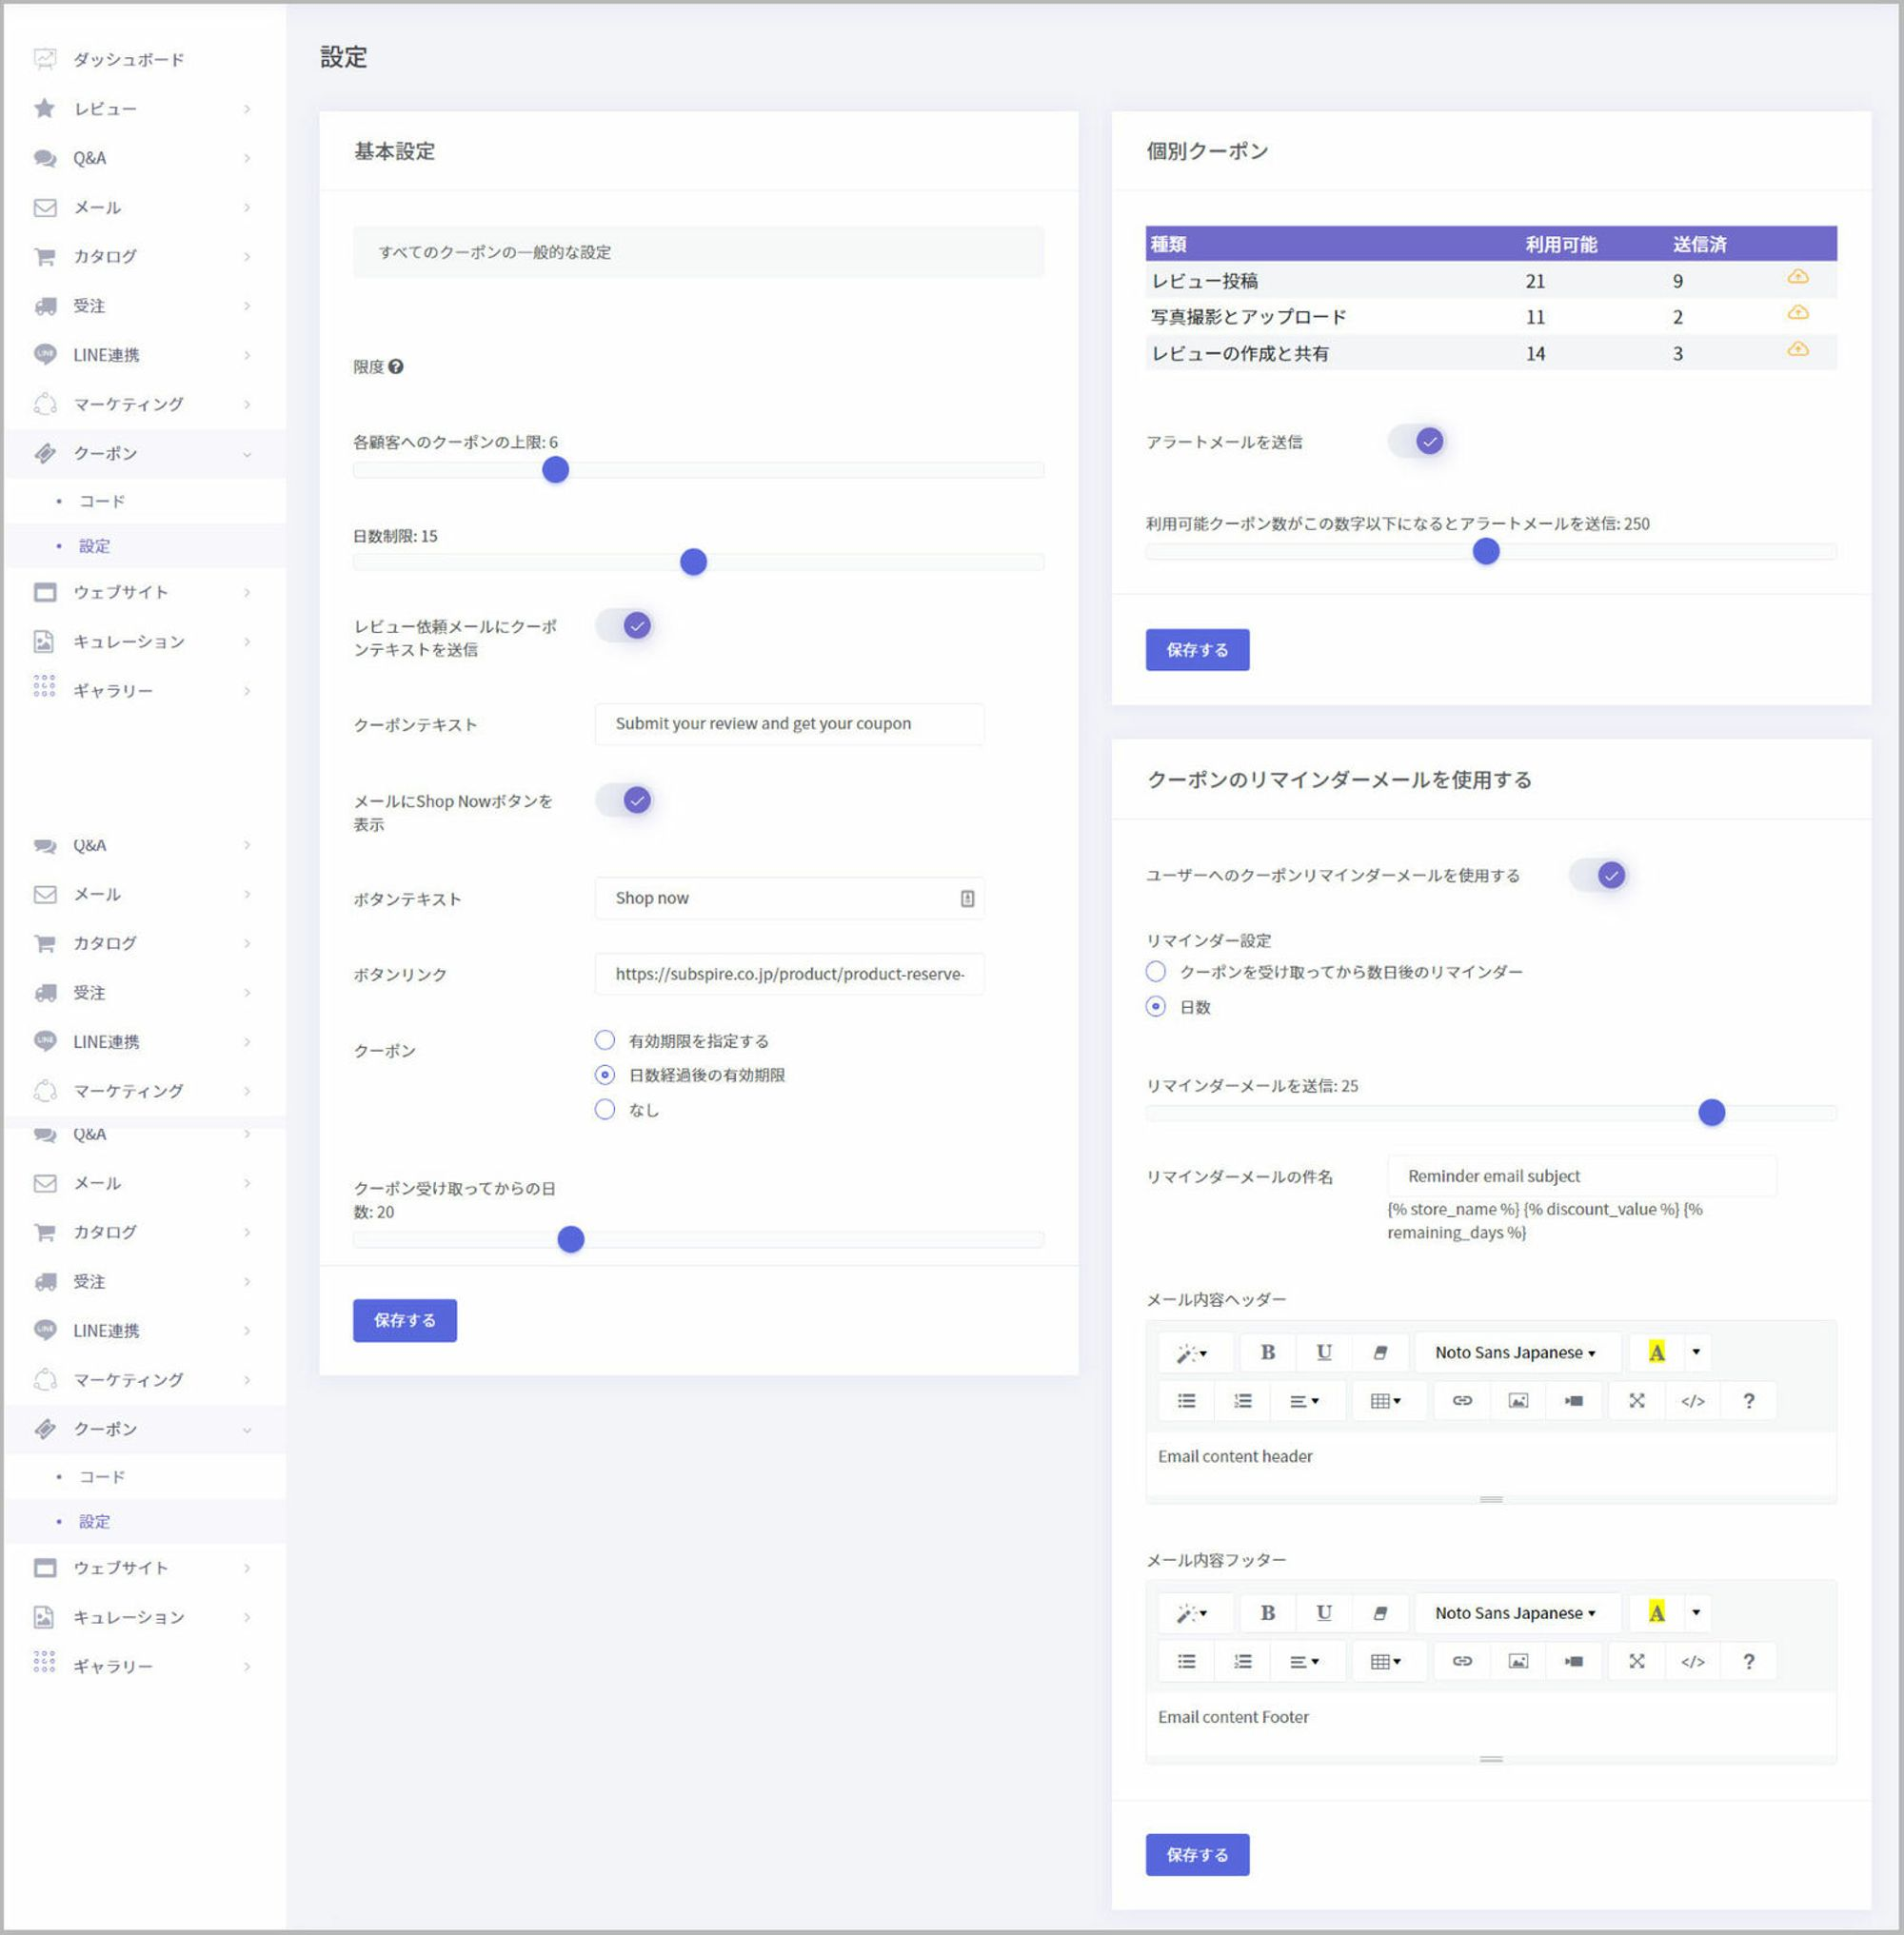Select 有効期限を指定する radio option
1904x1935 pixels.
click(x=605, y=1040)
